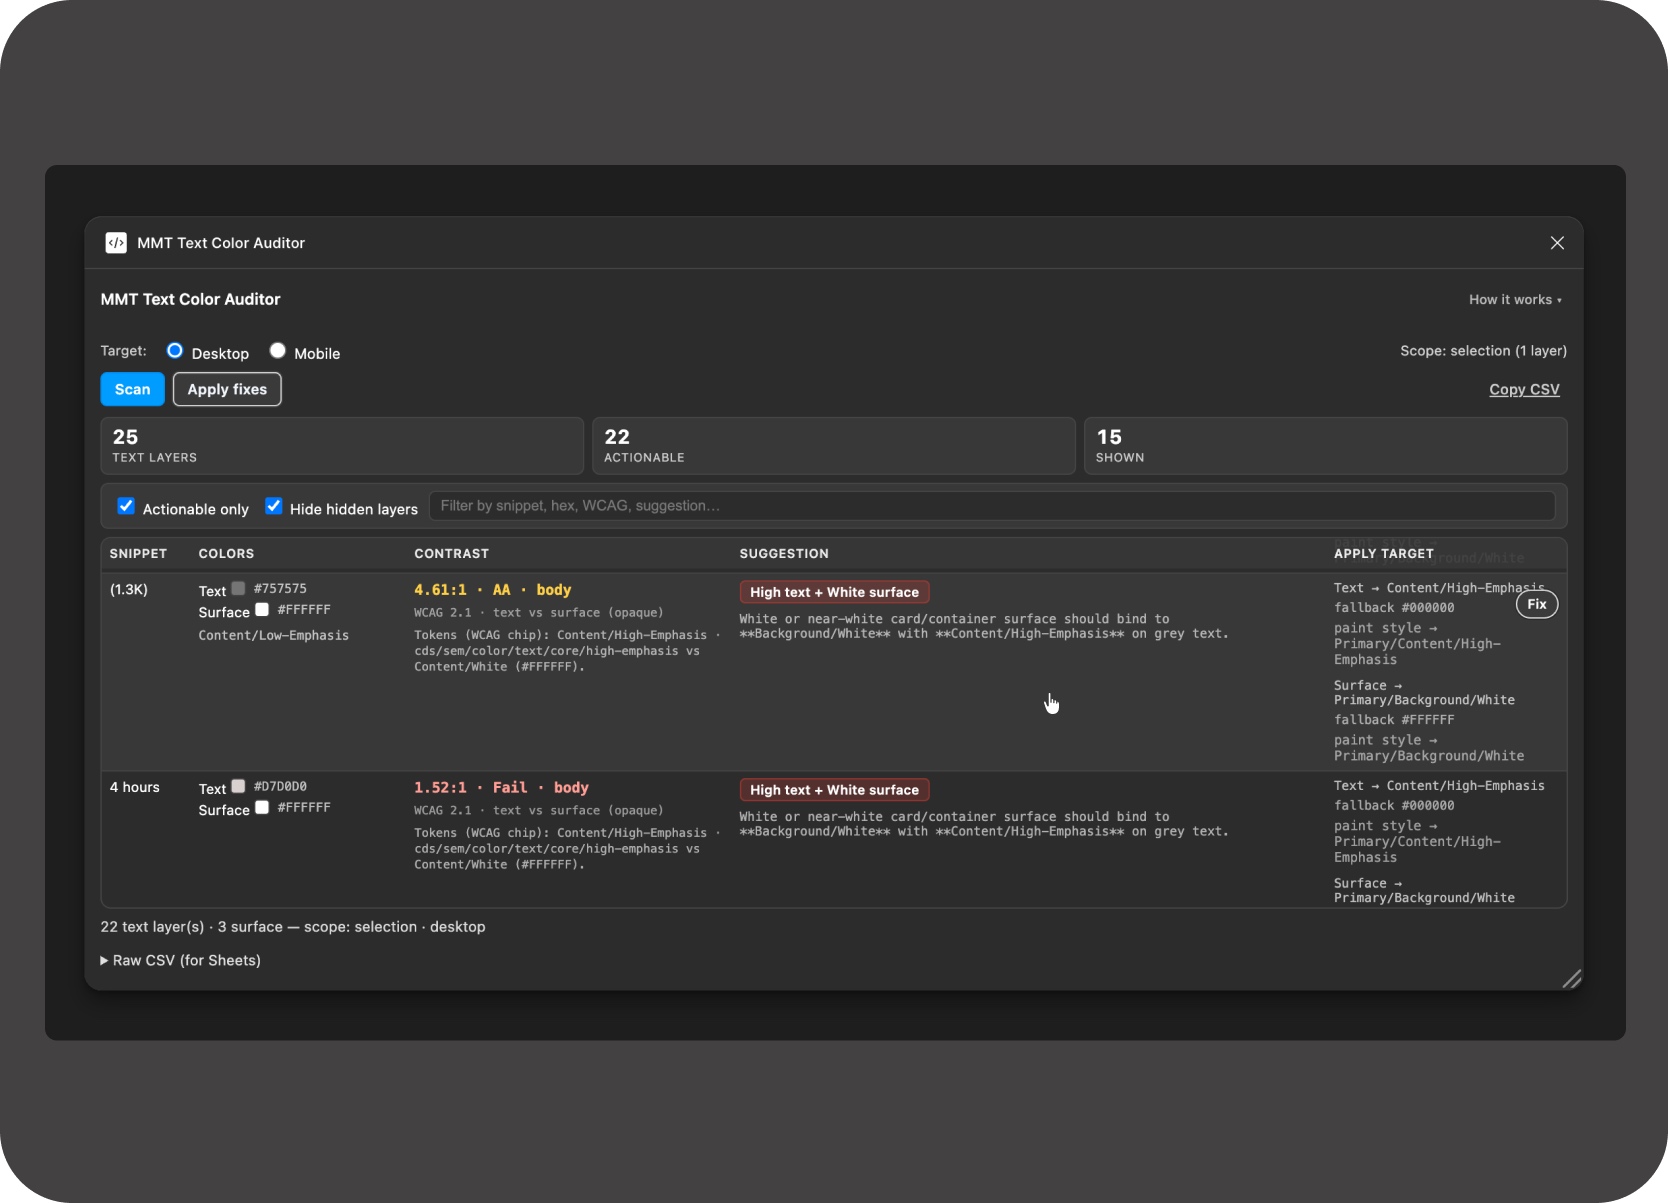The width and height of the screenshot is (1668, 1203).
Task: Click the status line showing 22 text layer(s)
Action: 293,927
